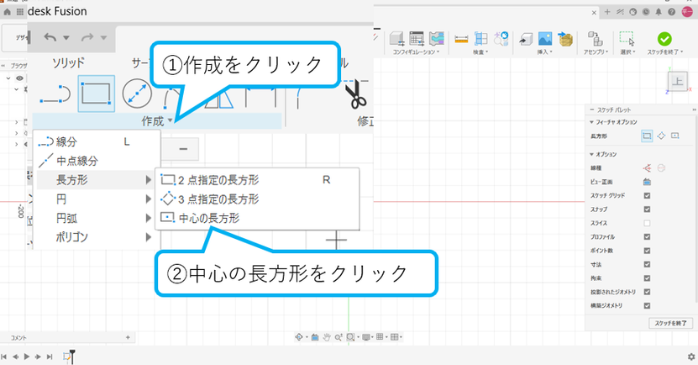
Task: Click the Insert mesh basket icon
Action: [x=565, y=39]
